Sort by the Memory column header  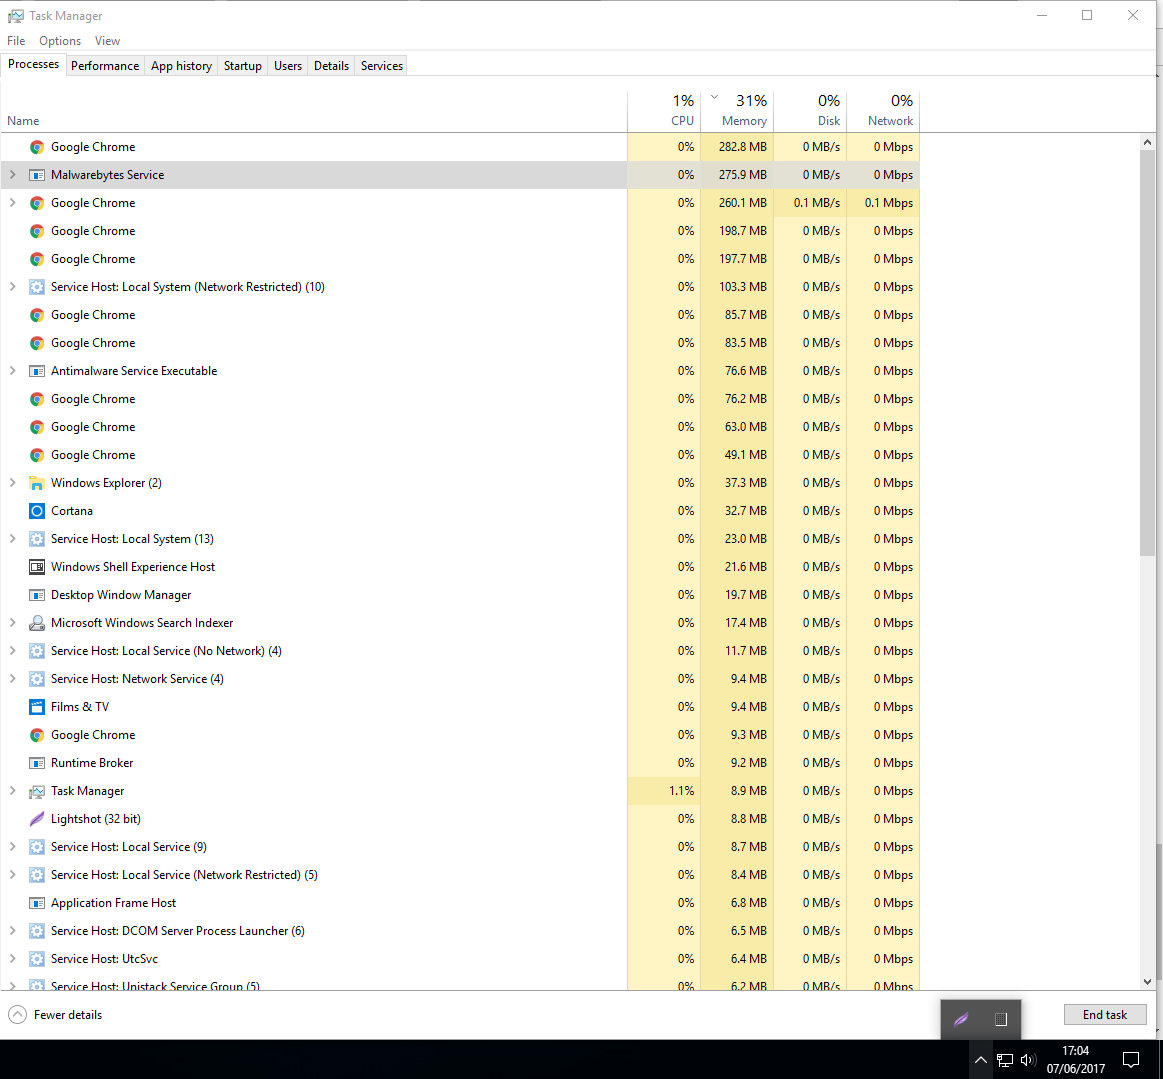(737, 111)
